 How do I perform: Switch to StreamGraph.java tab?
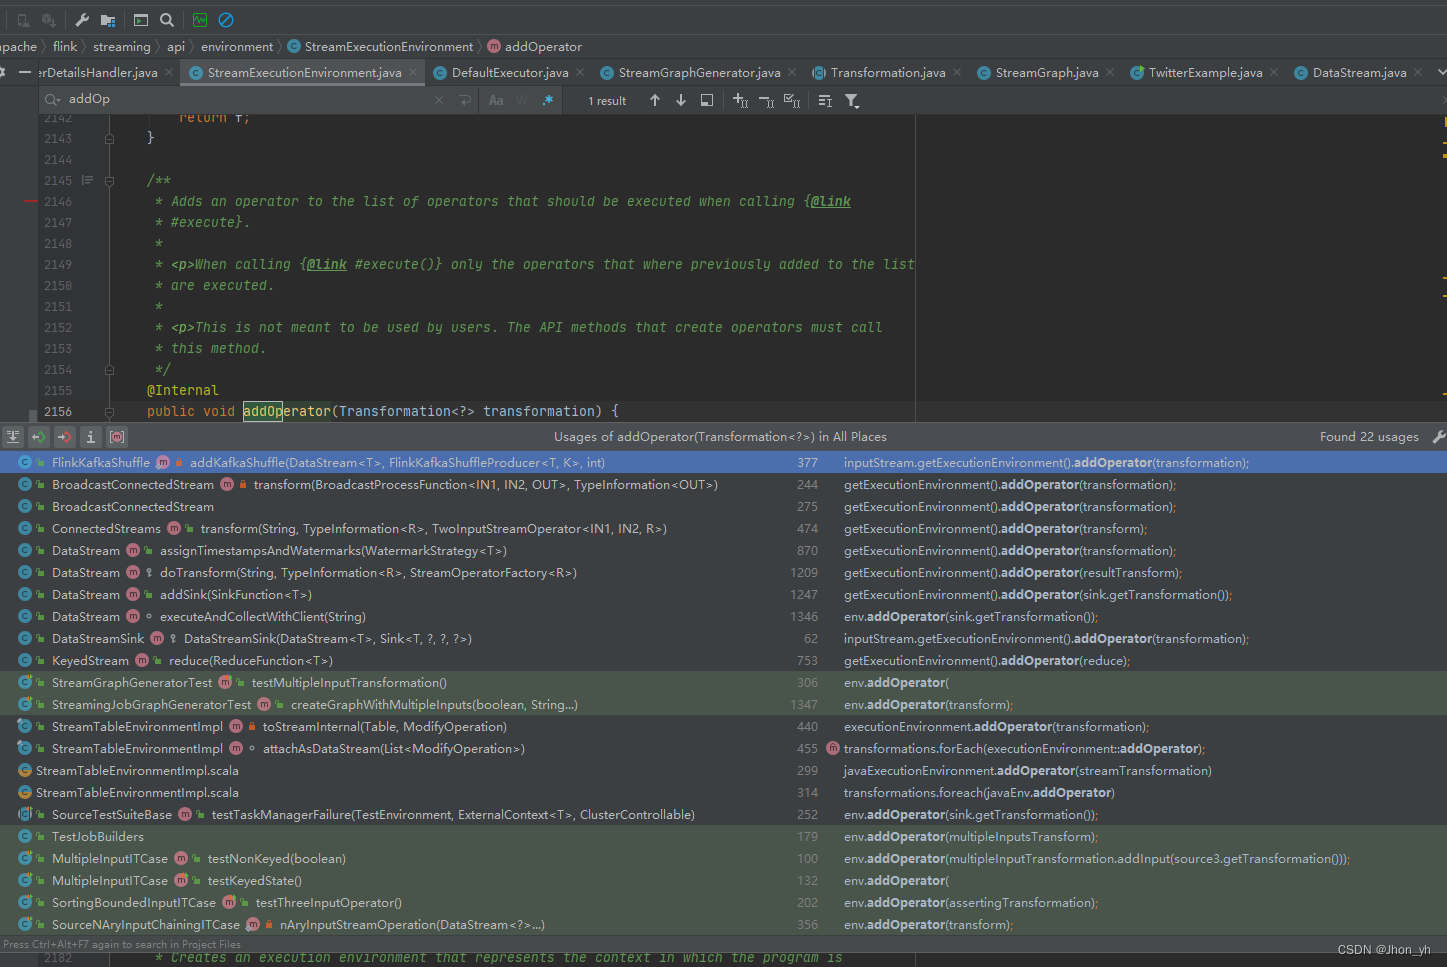point(1047,73)
